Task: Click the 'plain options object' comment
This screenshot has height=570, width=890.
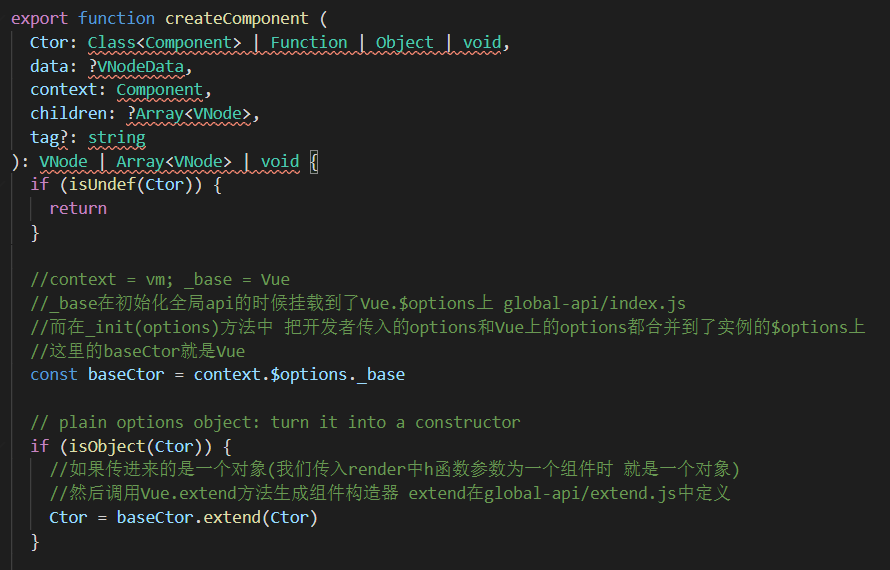Action: coord(275,422)
